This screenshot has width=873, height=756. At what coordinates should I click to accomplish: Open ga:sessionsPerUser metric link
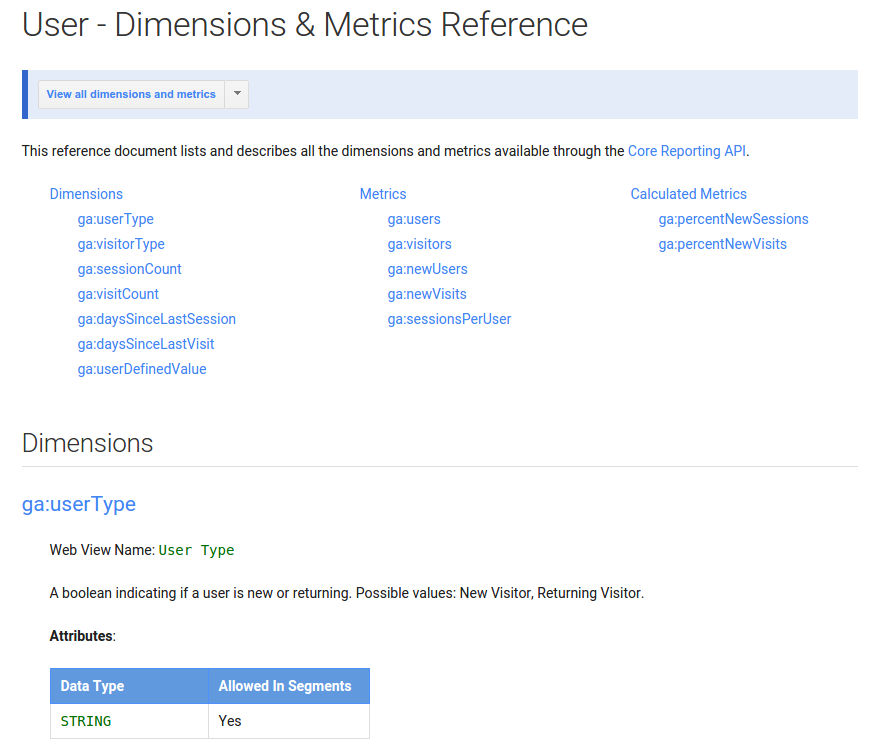449,319
